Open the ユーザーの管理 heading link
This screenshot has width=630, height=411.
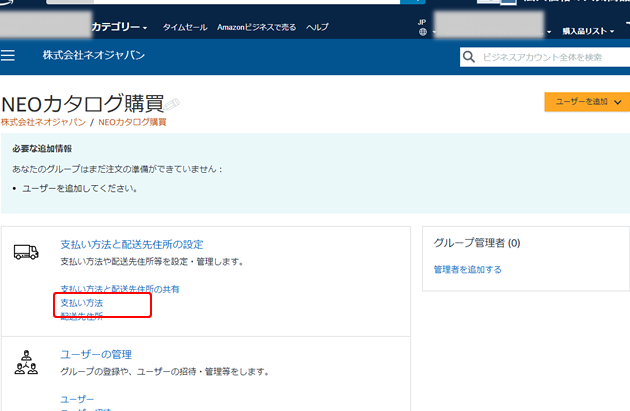click(96, 354)
